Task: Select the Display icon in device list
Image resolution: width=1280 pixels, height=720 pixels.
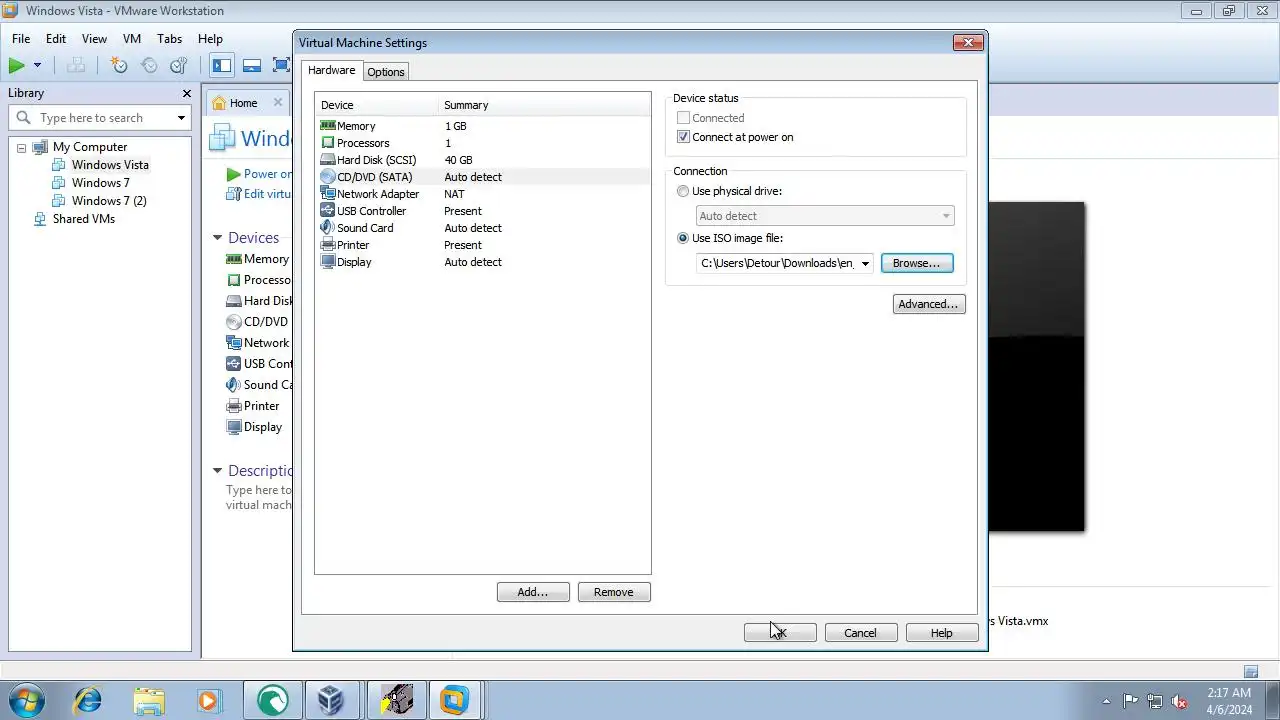Action: click(328, 262)
